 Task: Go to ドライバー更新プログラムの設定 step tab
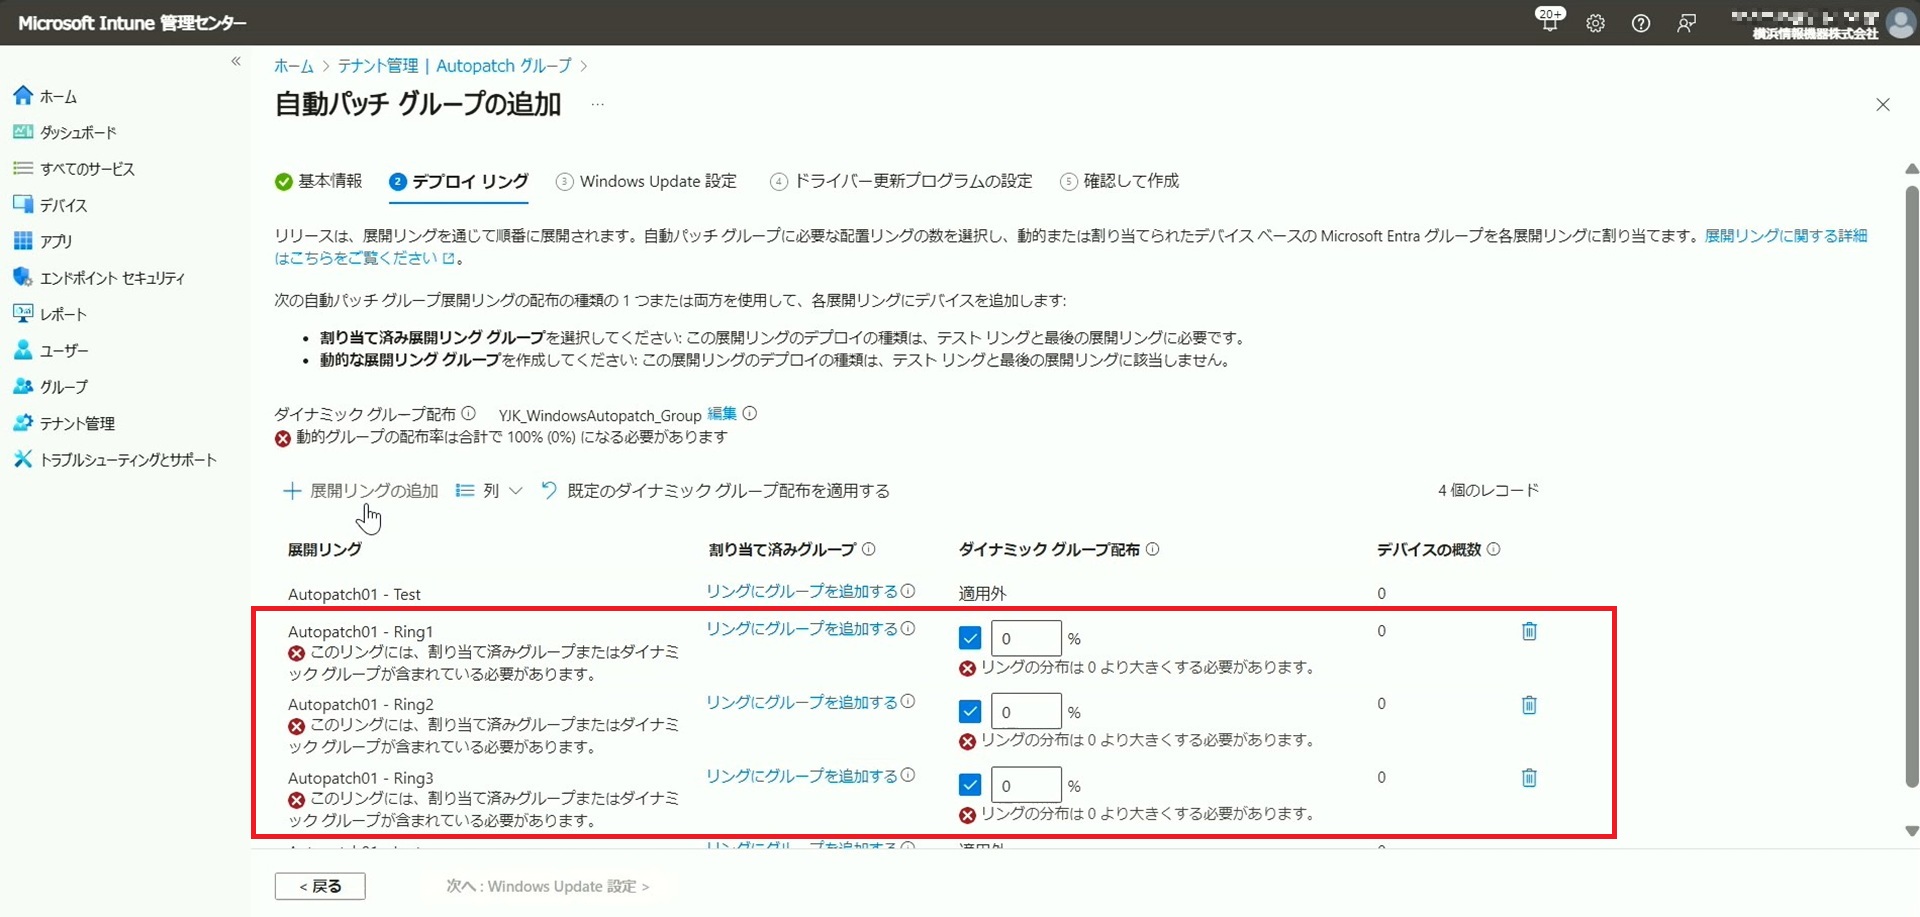[x=901, y=181]
